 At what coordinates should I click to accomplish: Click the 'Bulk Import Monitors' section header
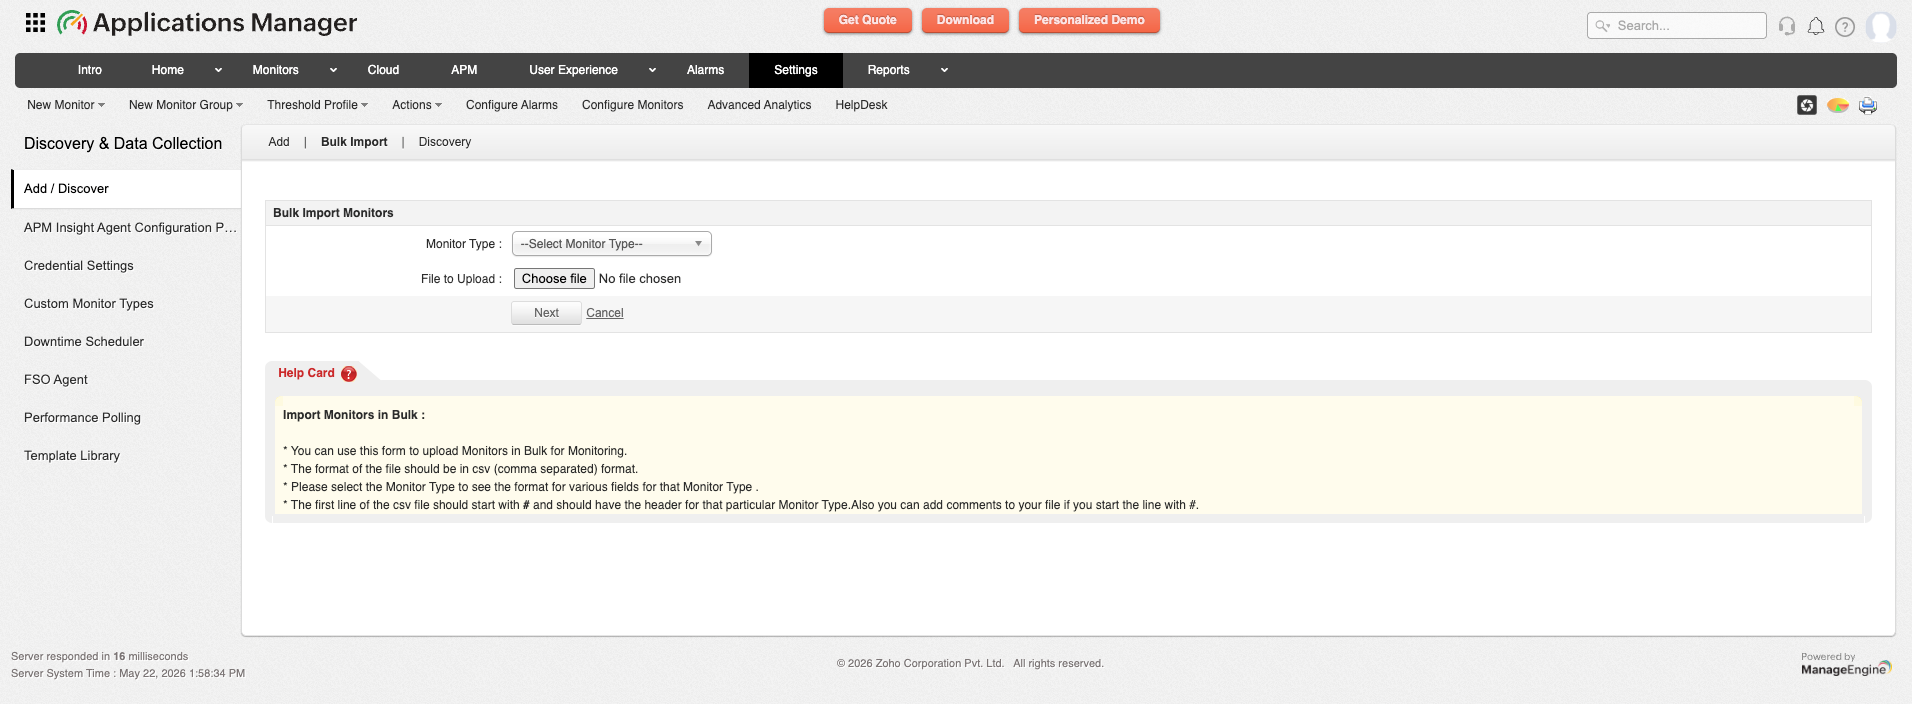tap(333, 213)
